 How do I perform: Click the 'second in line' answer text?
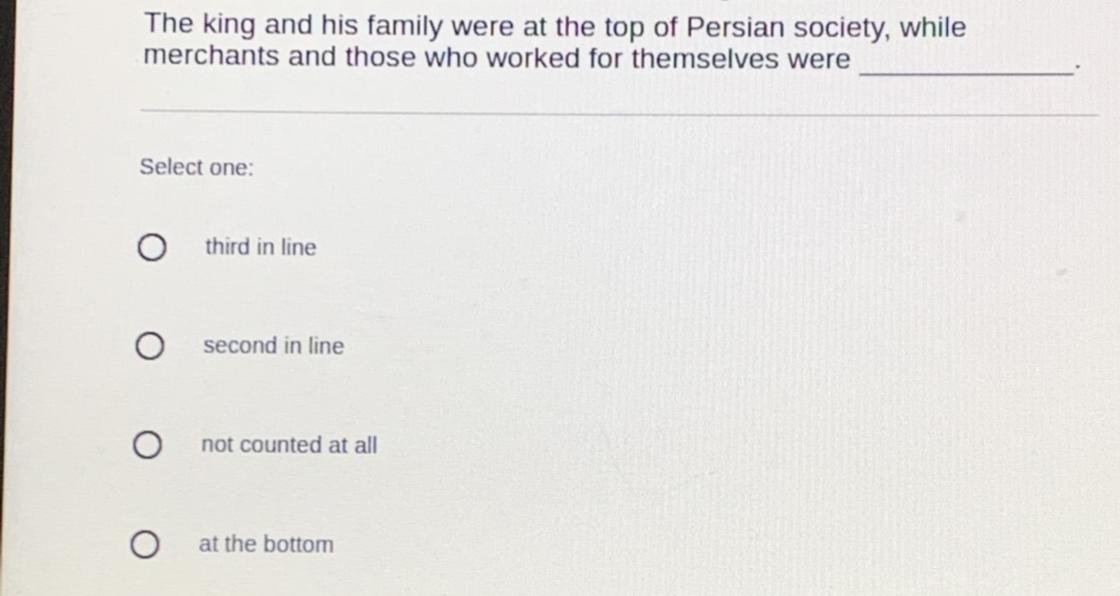coord(273,346)
